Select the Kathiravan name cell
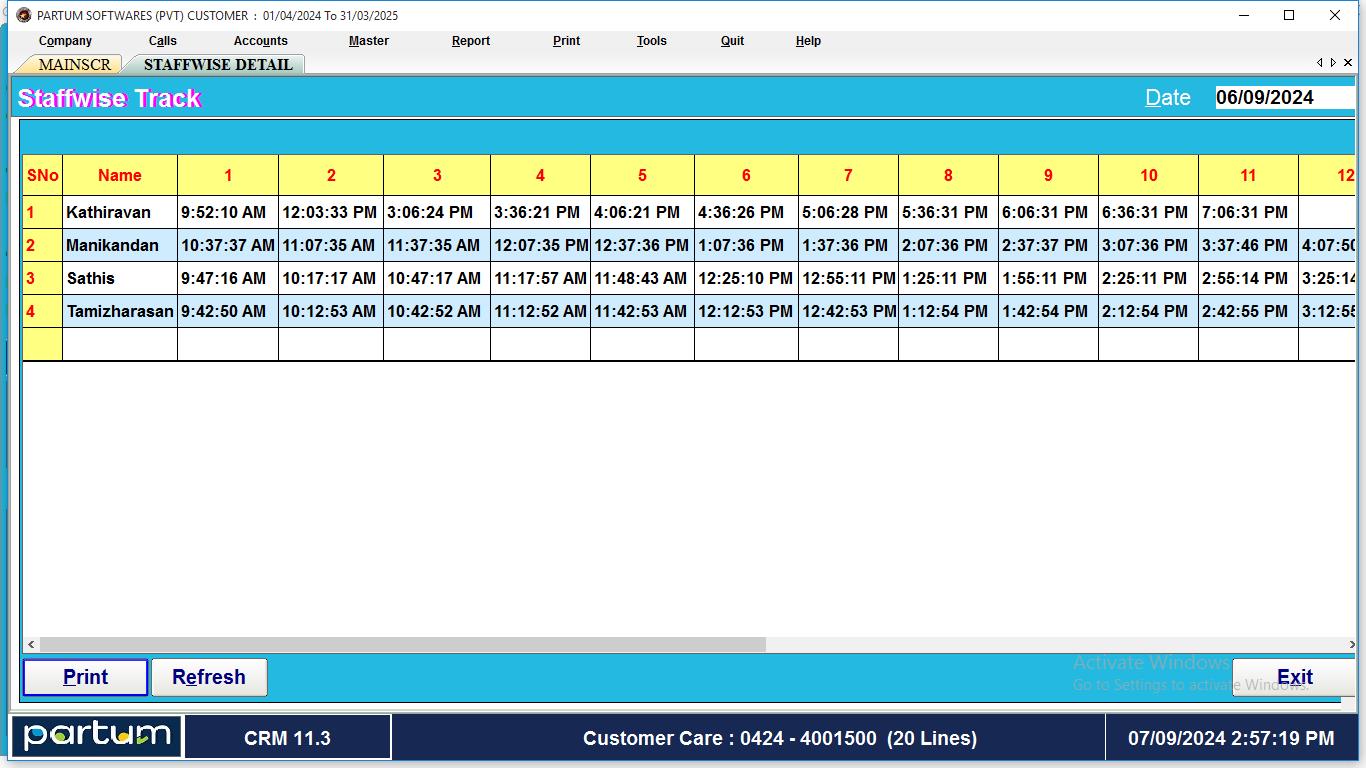 click(x=120, y=212)
